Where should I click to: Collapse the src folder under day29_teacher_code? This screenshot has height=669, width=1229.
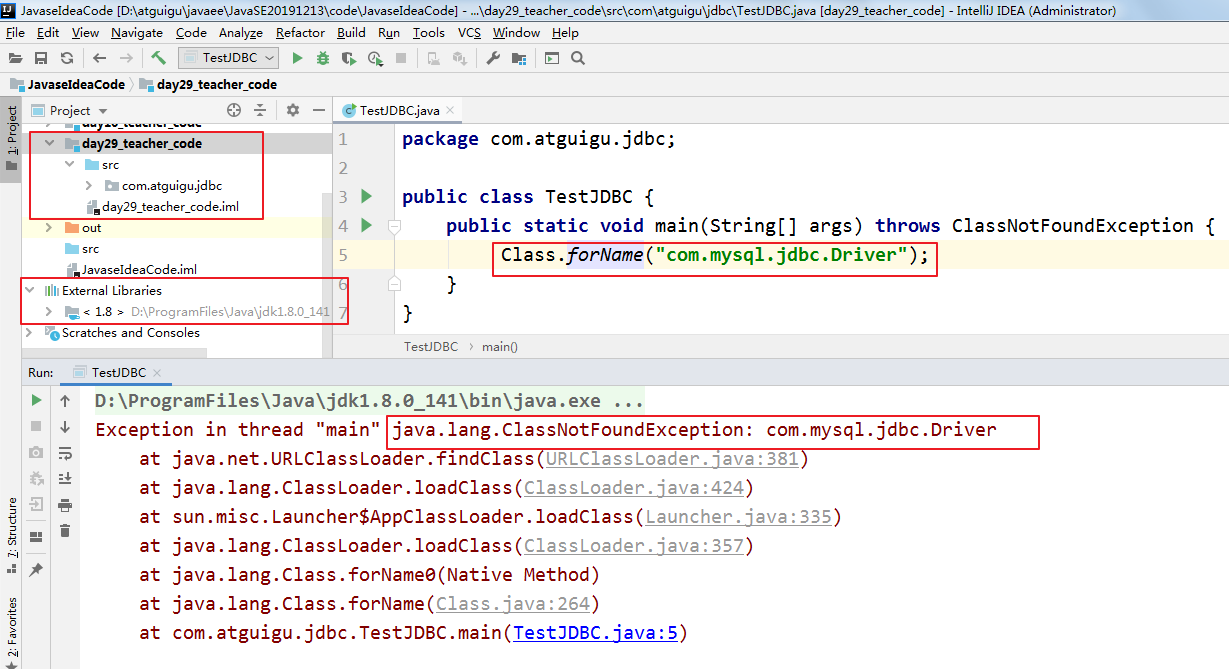(x=69, y=164)
